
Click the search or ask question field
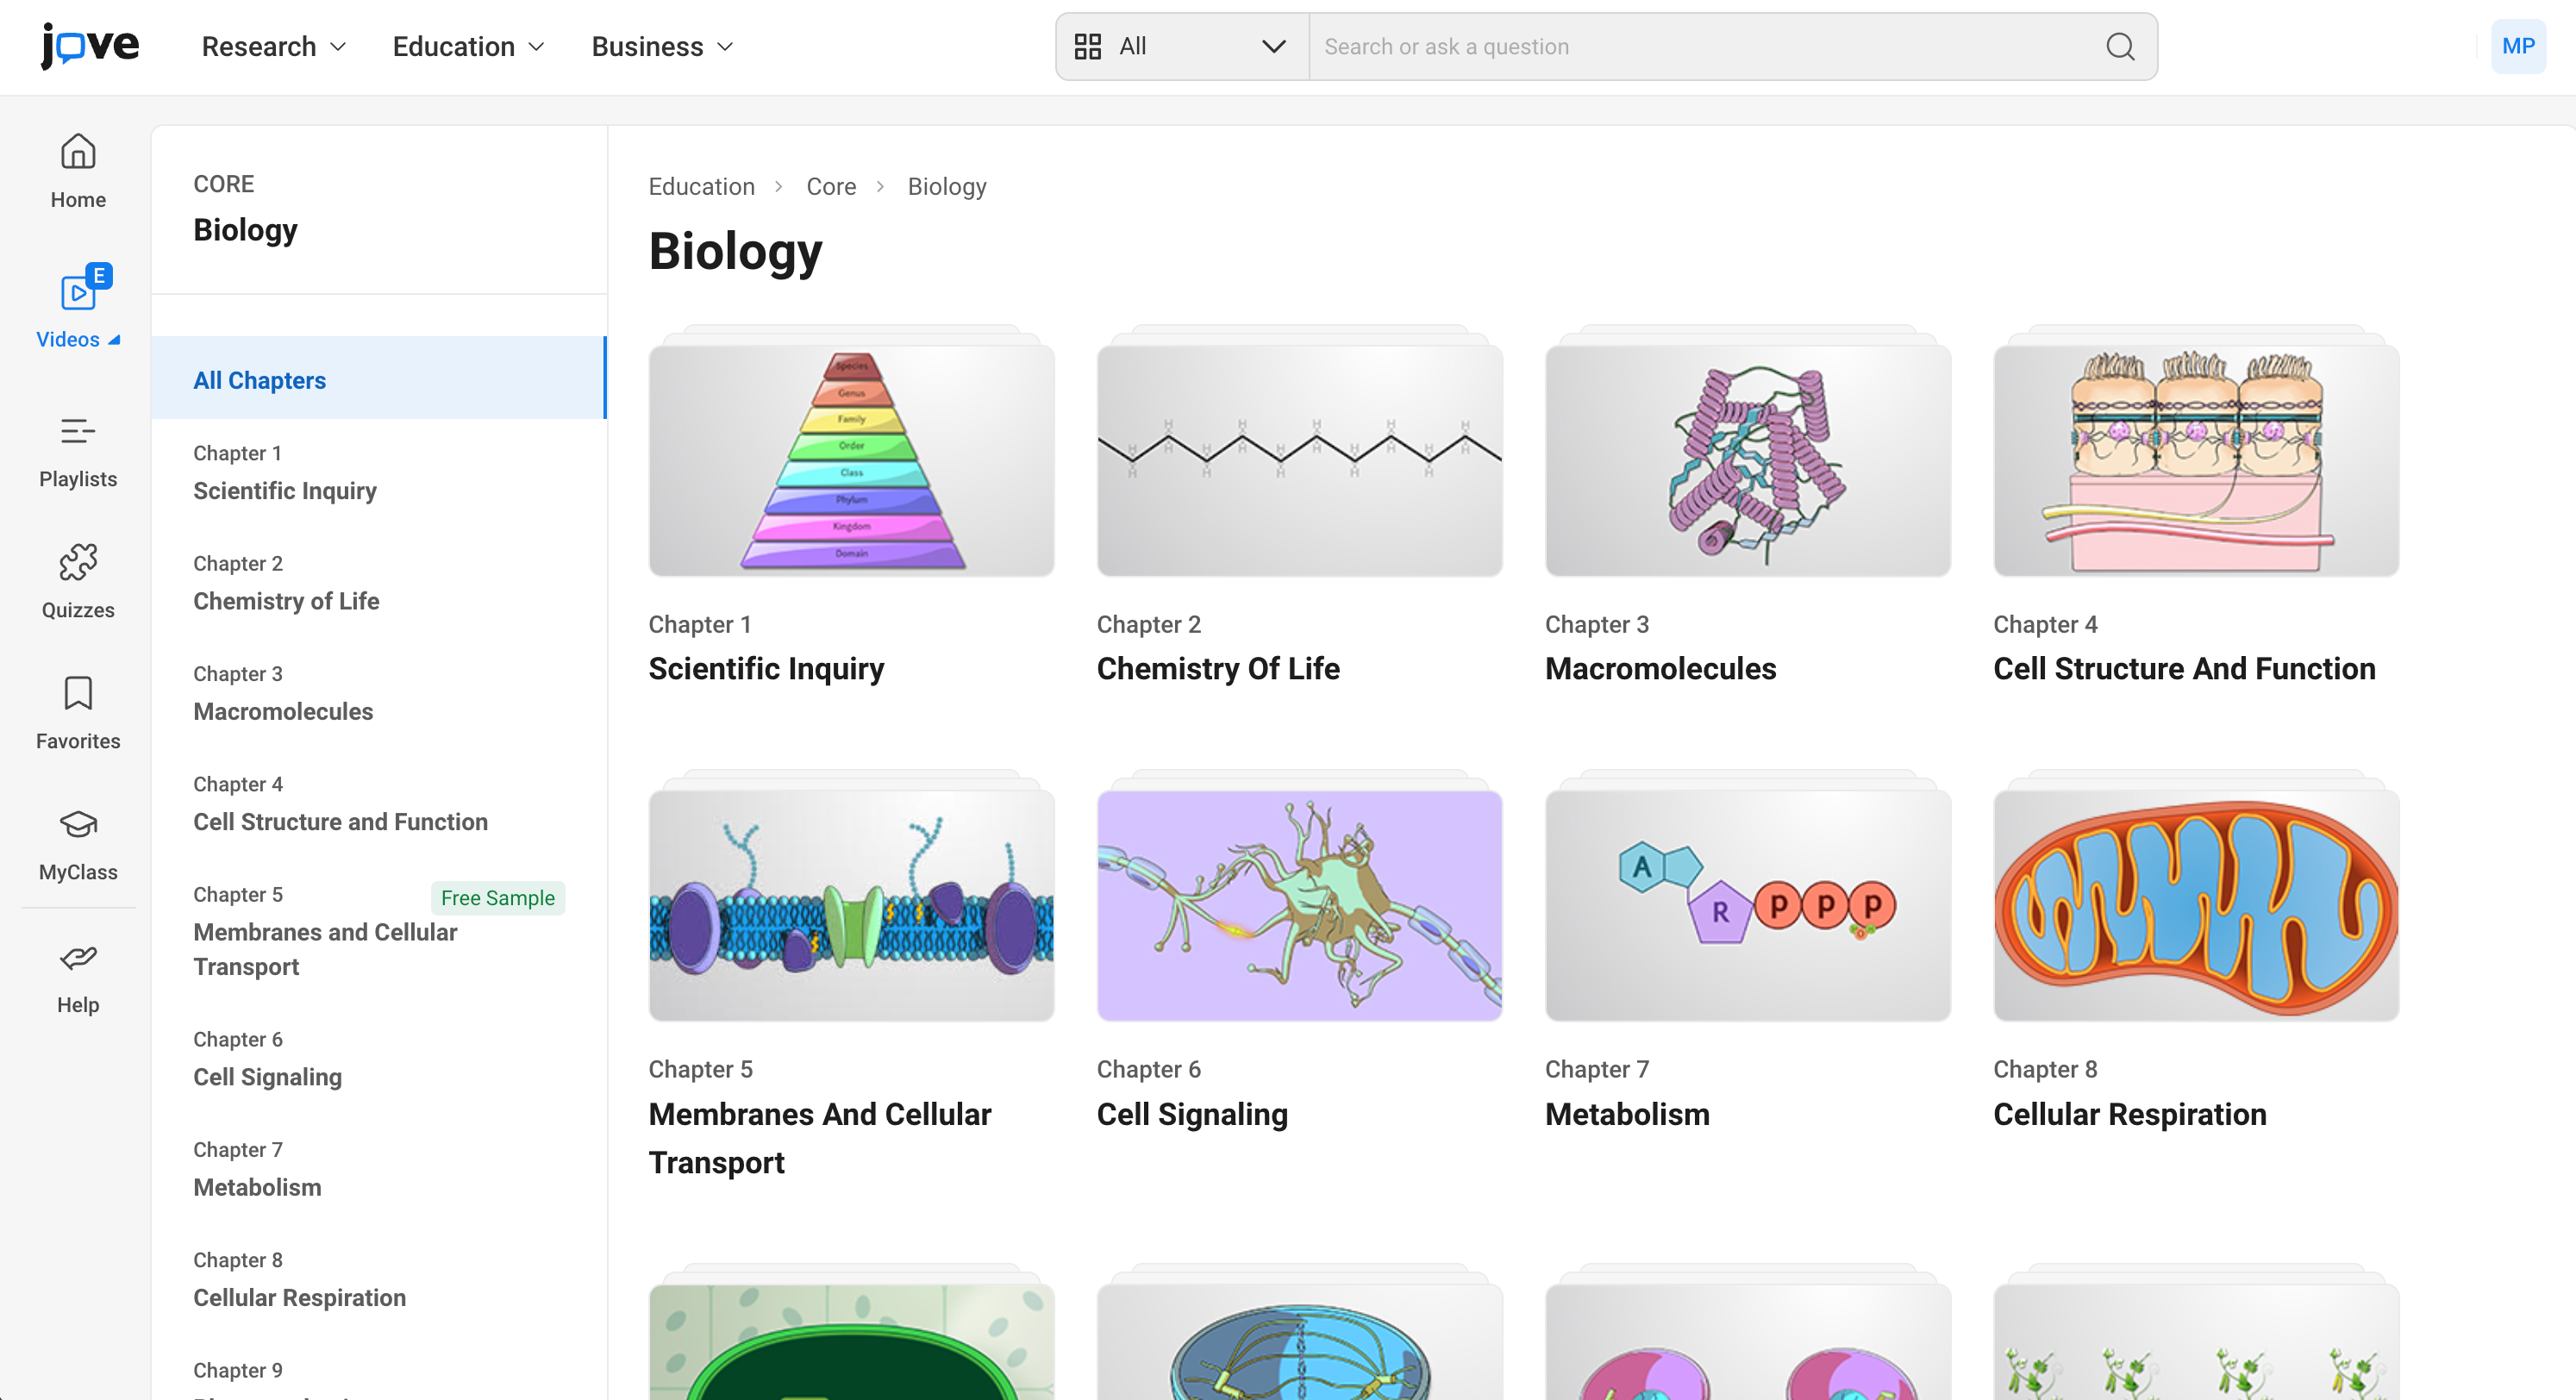pos(1700,46)
